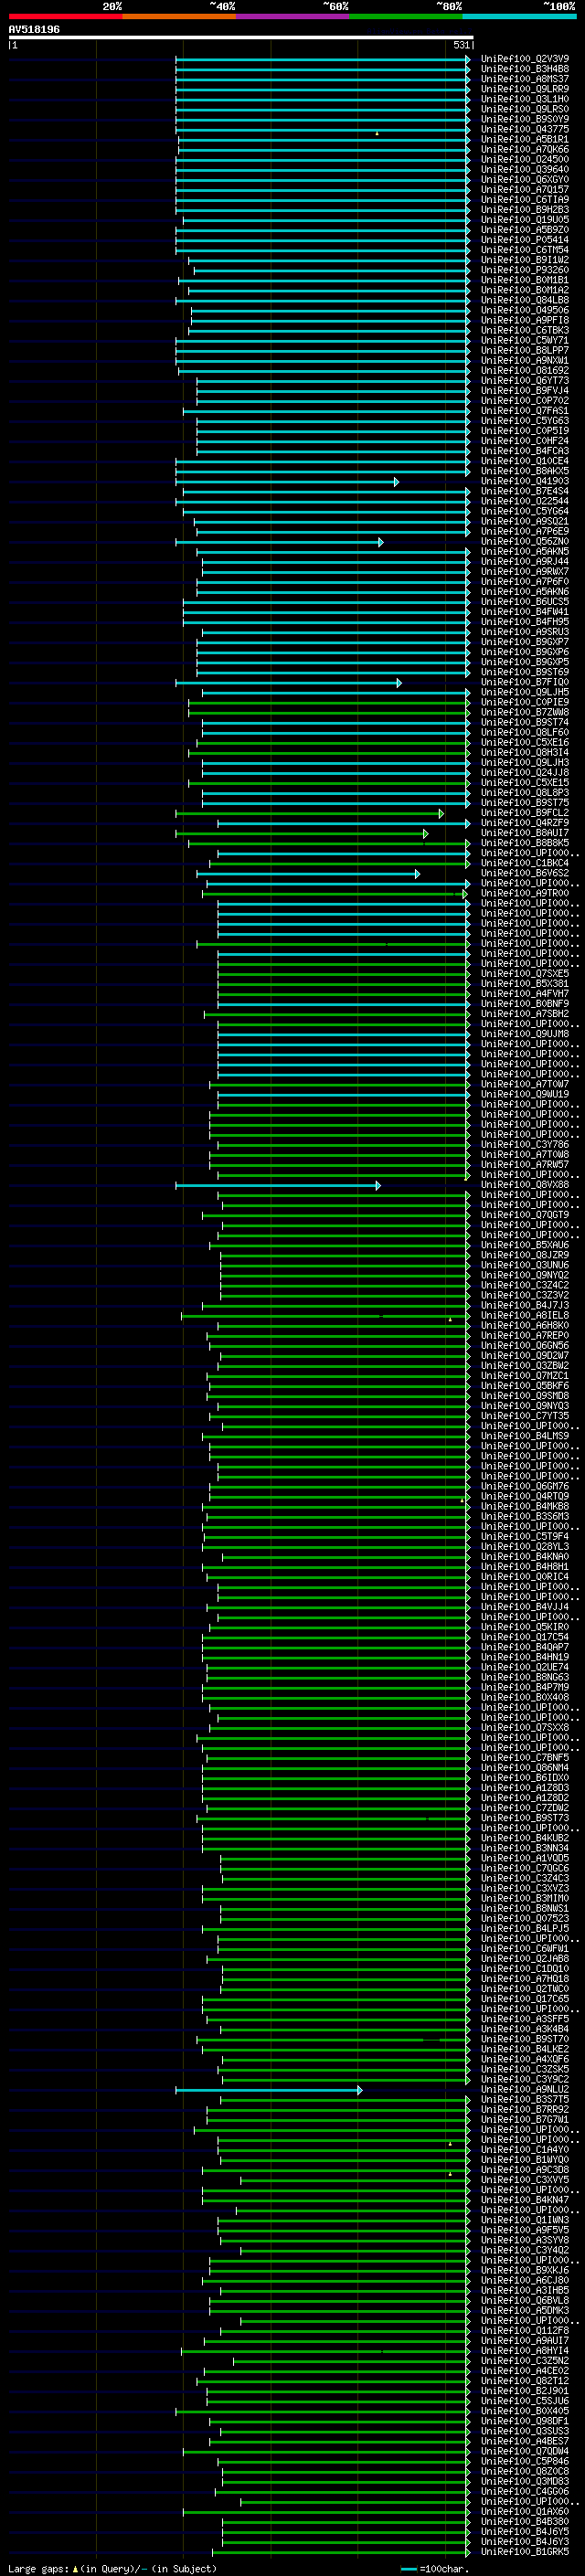Click the orange ~40% identity legend segment
The height and width of the screenshot is (2576, 585).
179,16
